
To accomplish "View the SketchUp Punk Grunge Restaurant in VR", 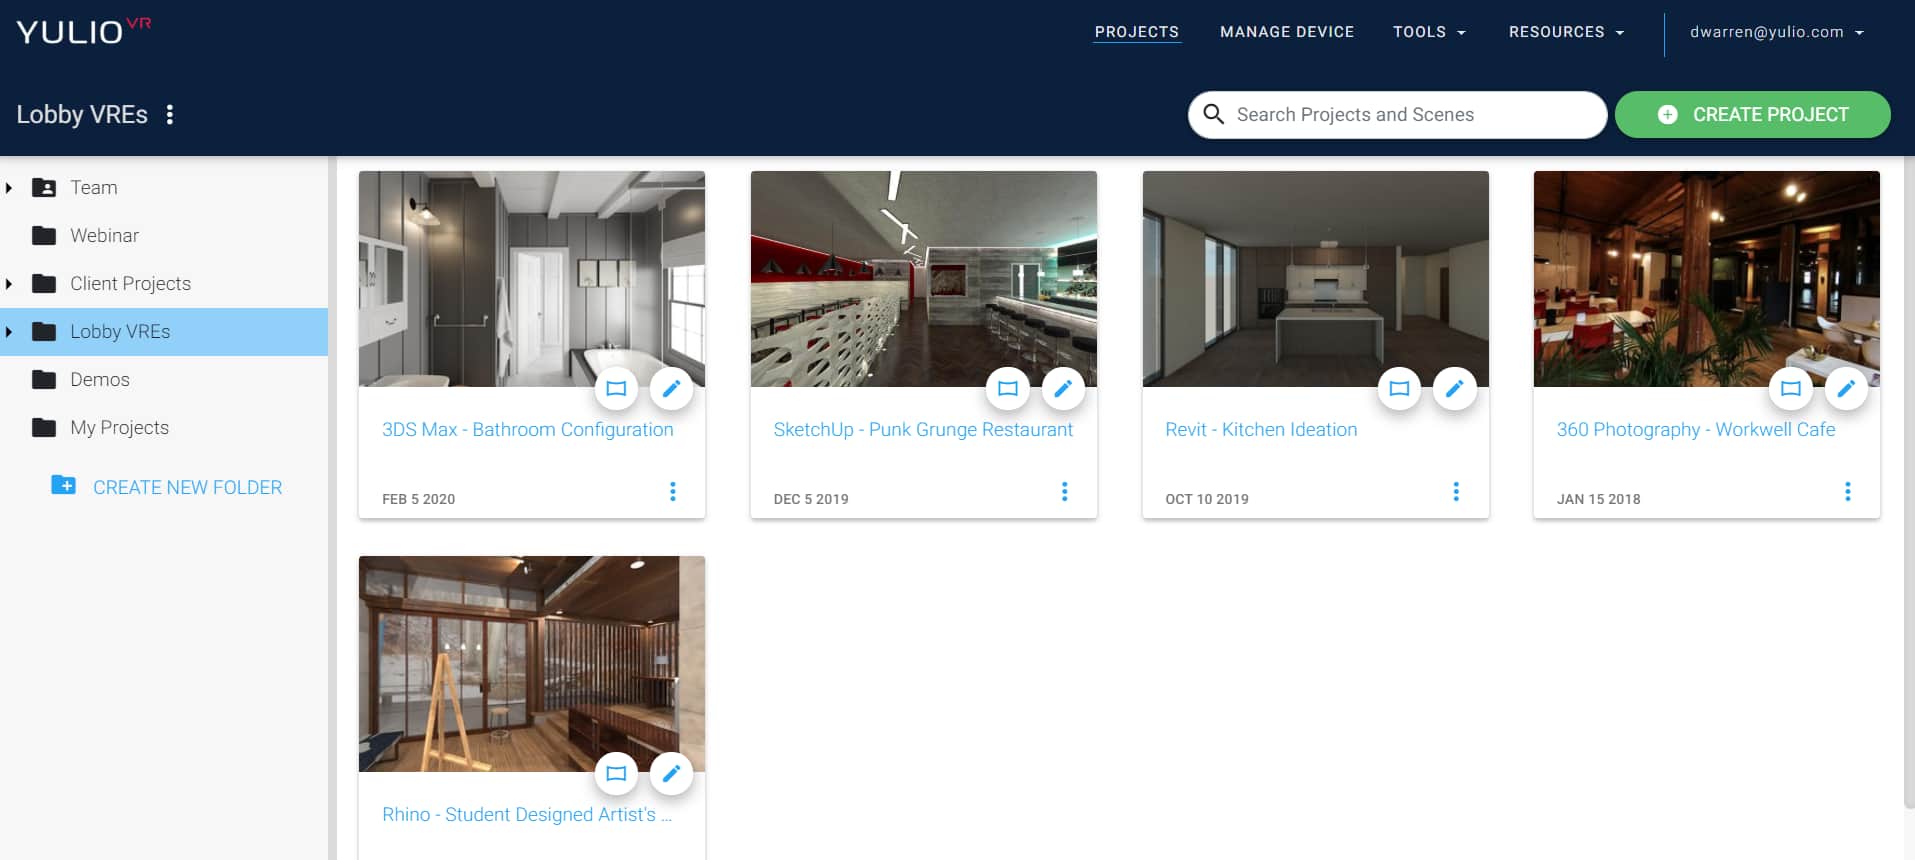I will [1008, 388].
